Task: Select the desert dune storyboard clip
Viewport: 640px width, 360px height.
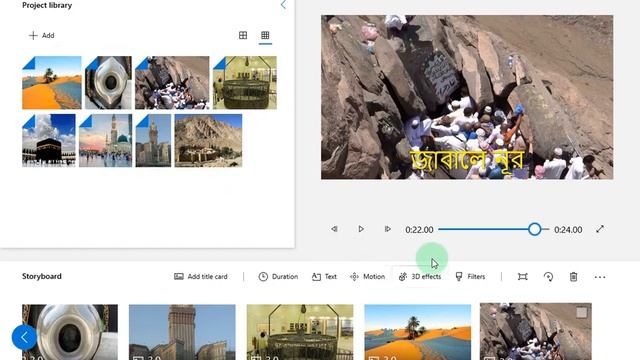Action: [418, 332]
